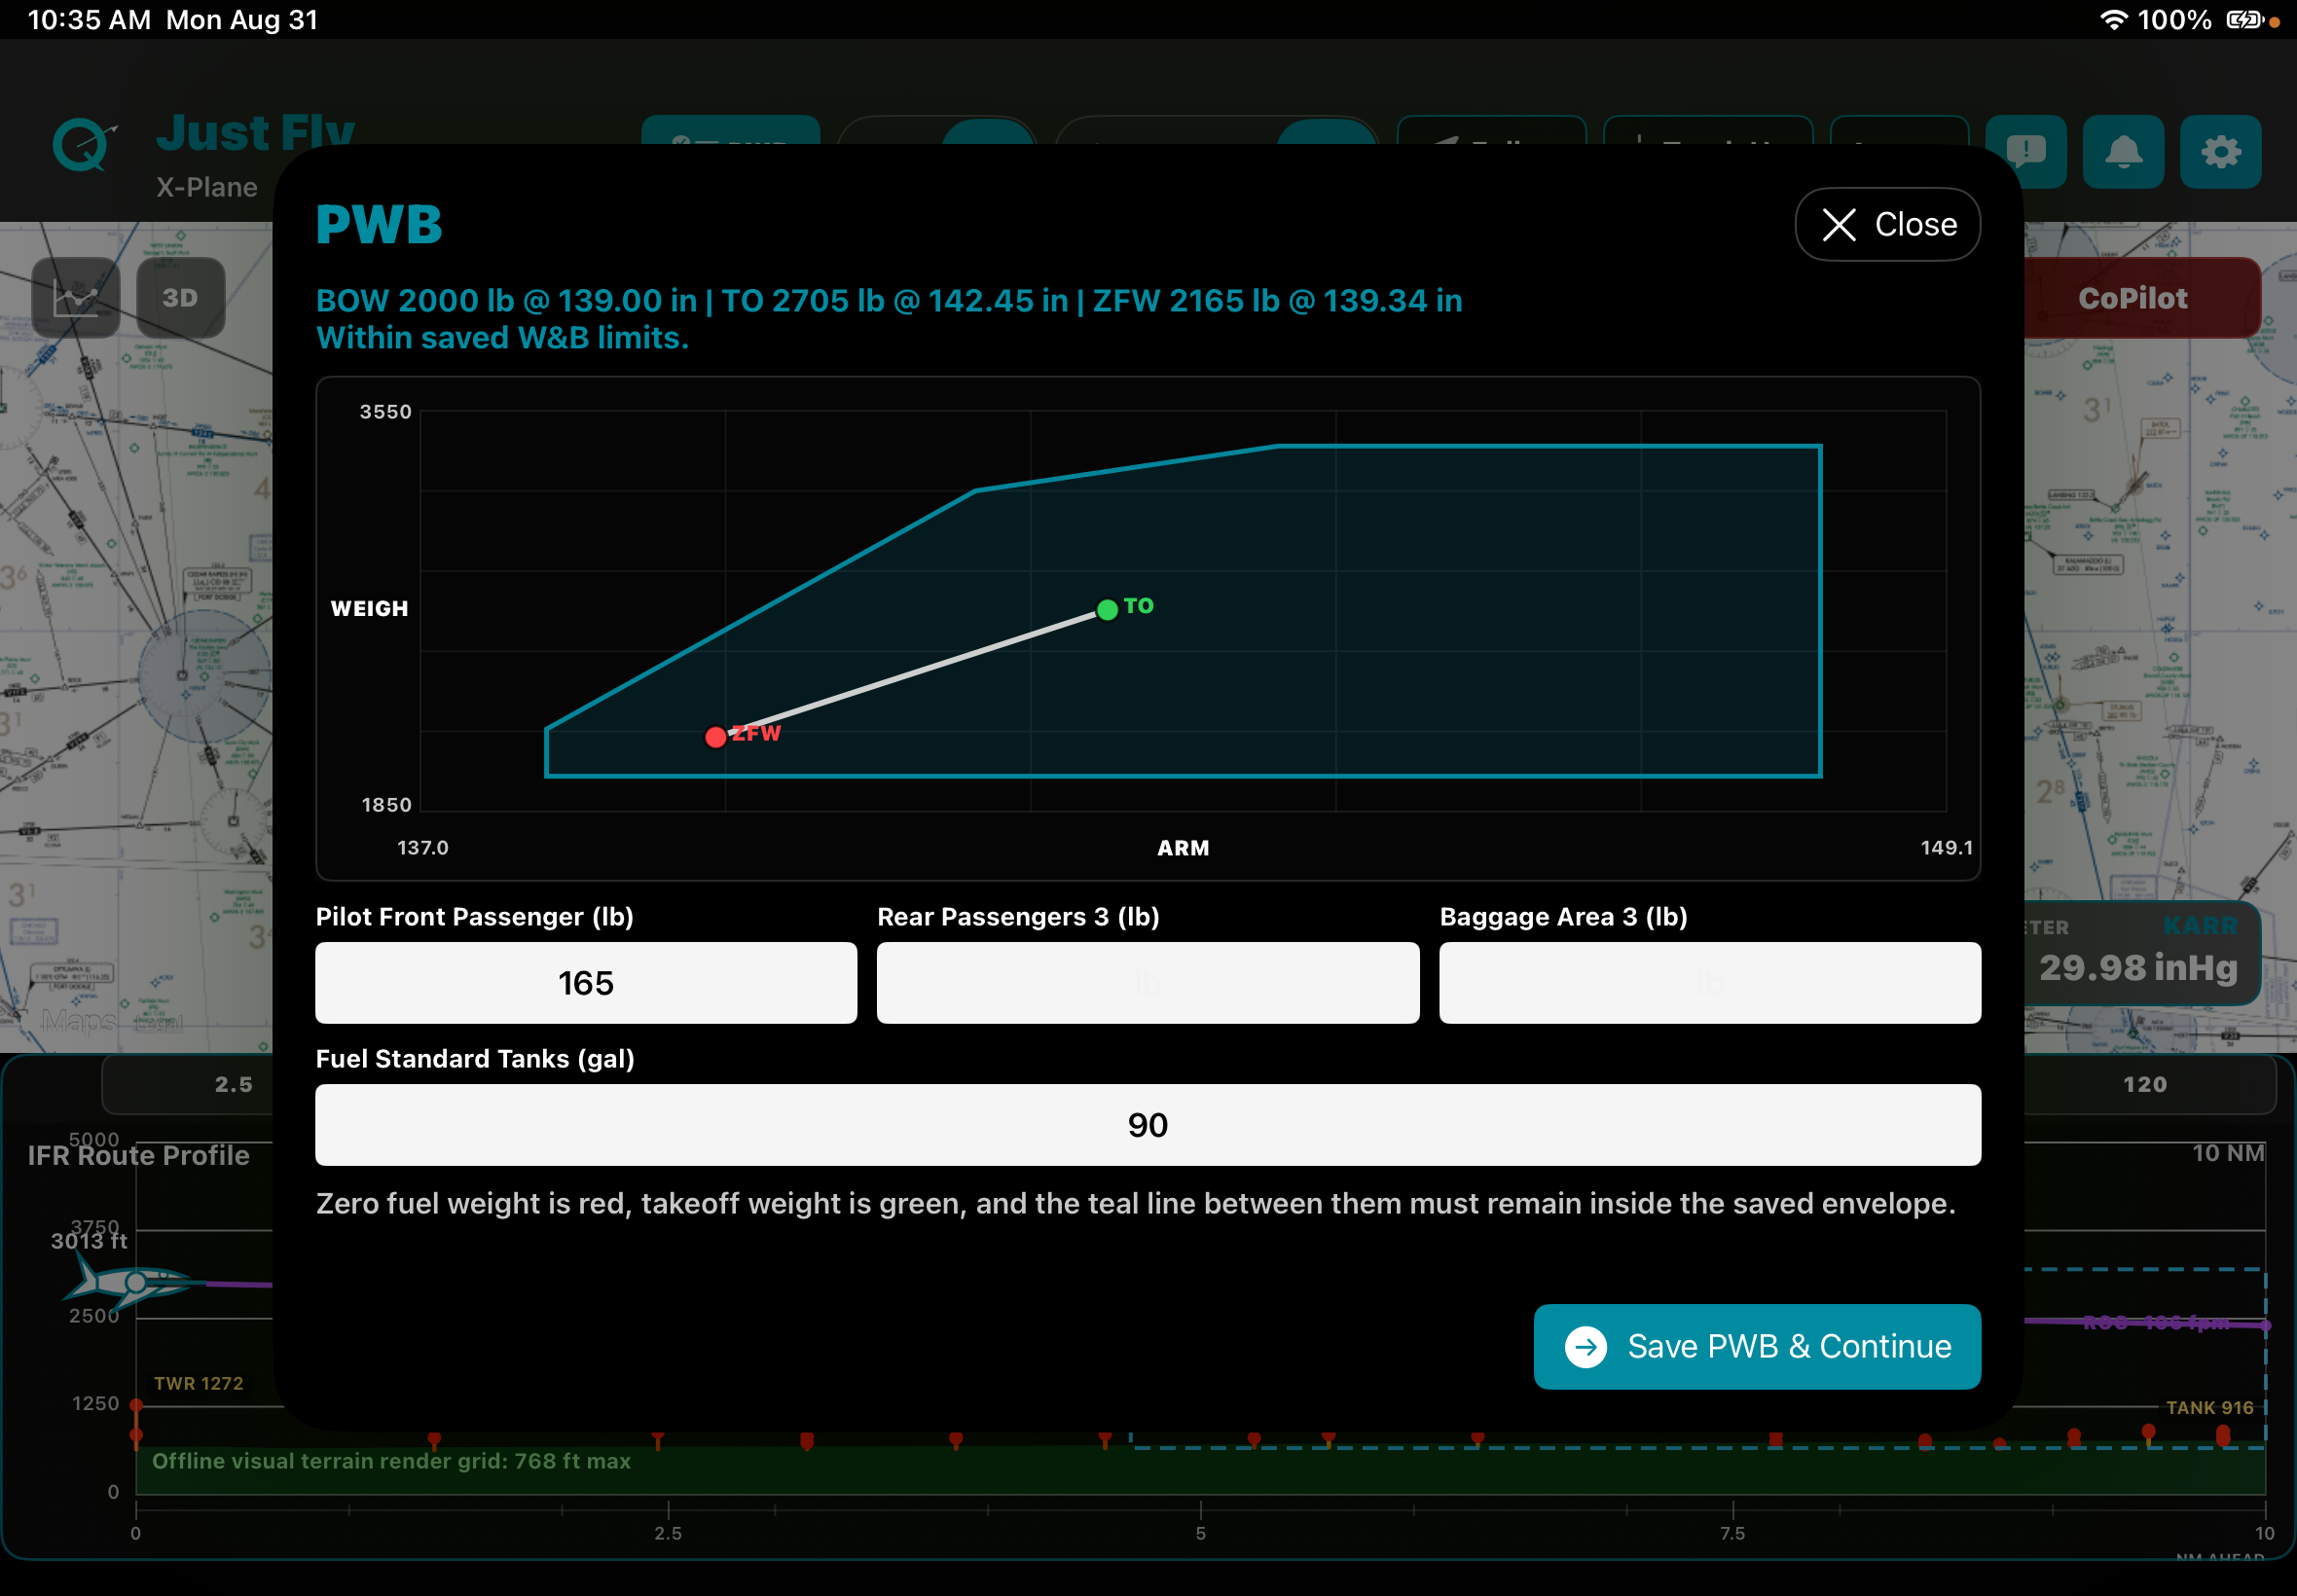Click the 120 range segment
This screenshot has height=1596, width=2297.
pos(2145,1084)
